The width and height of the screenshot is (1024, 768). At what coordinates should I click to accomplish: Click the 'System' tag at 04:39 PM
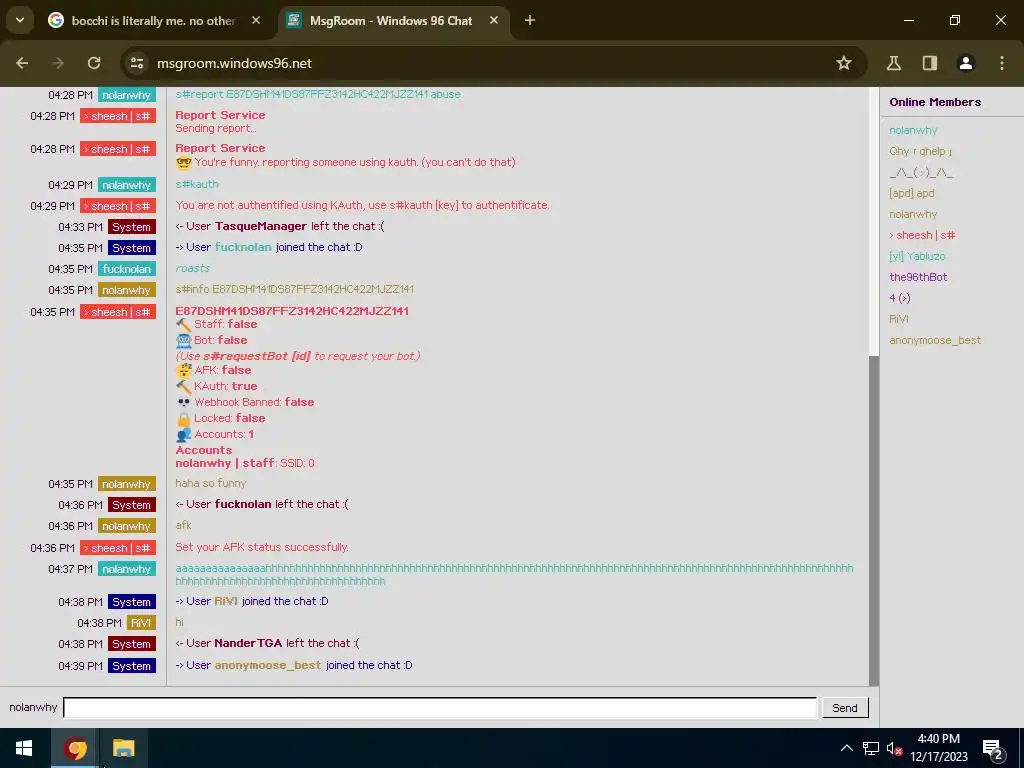click(x=132, y=666)
